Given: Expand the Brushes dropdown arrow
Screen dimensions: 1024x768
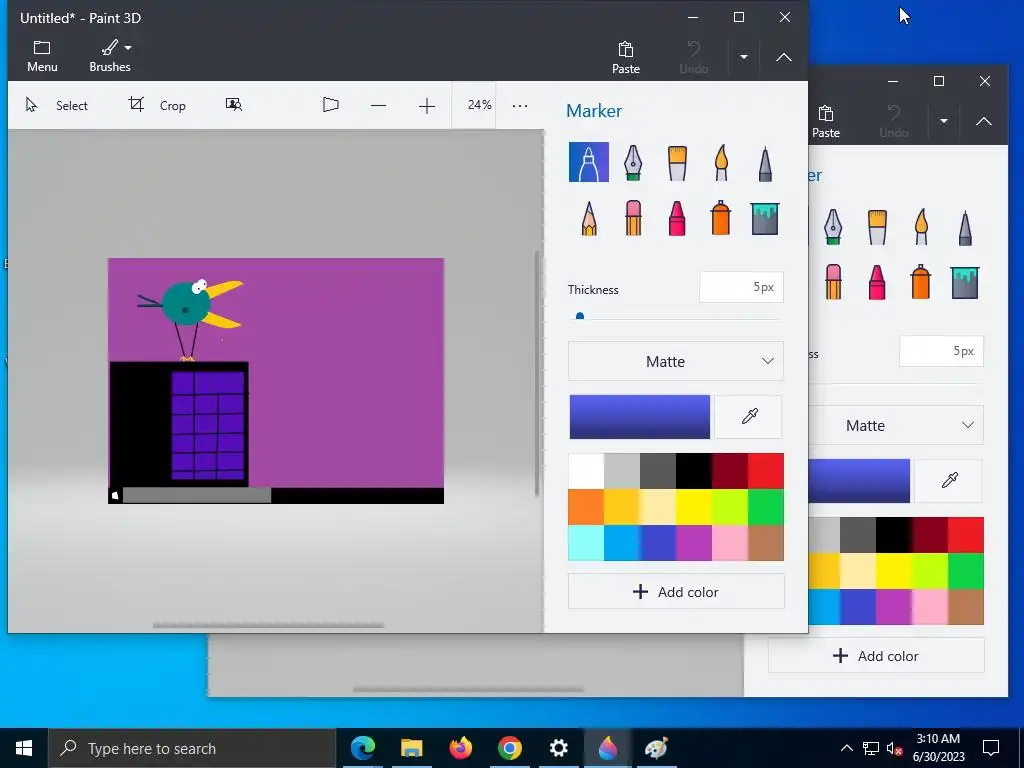Looking at the screenshot, I should (x=128, y=48).
